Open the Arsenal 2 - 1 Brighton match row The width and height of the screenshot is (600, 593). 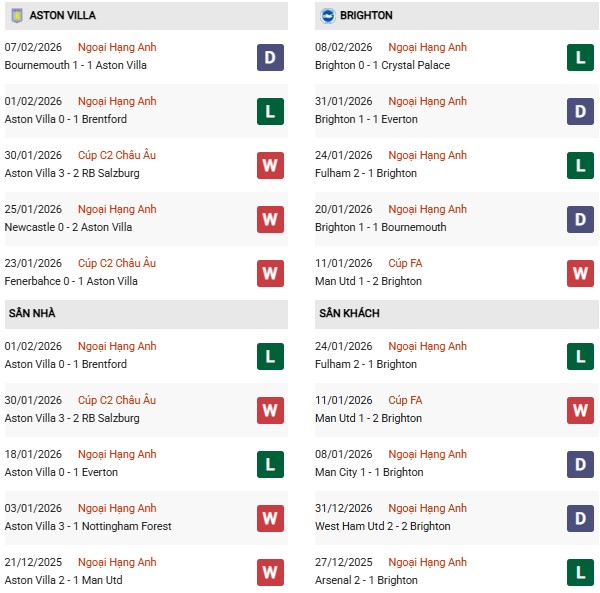pyautogui.click(x=366, y=581)
